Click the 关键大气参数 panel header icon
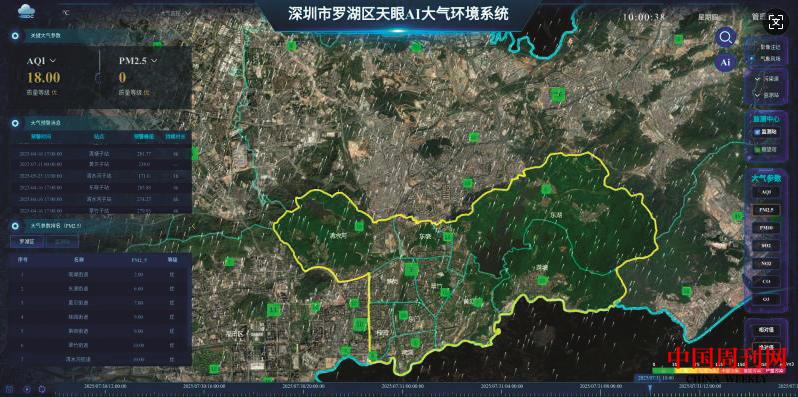Viewport: 798px width, 397px height. (15, 36)
